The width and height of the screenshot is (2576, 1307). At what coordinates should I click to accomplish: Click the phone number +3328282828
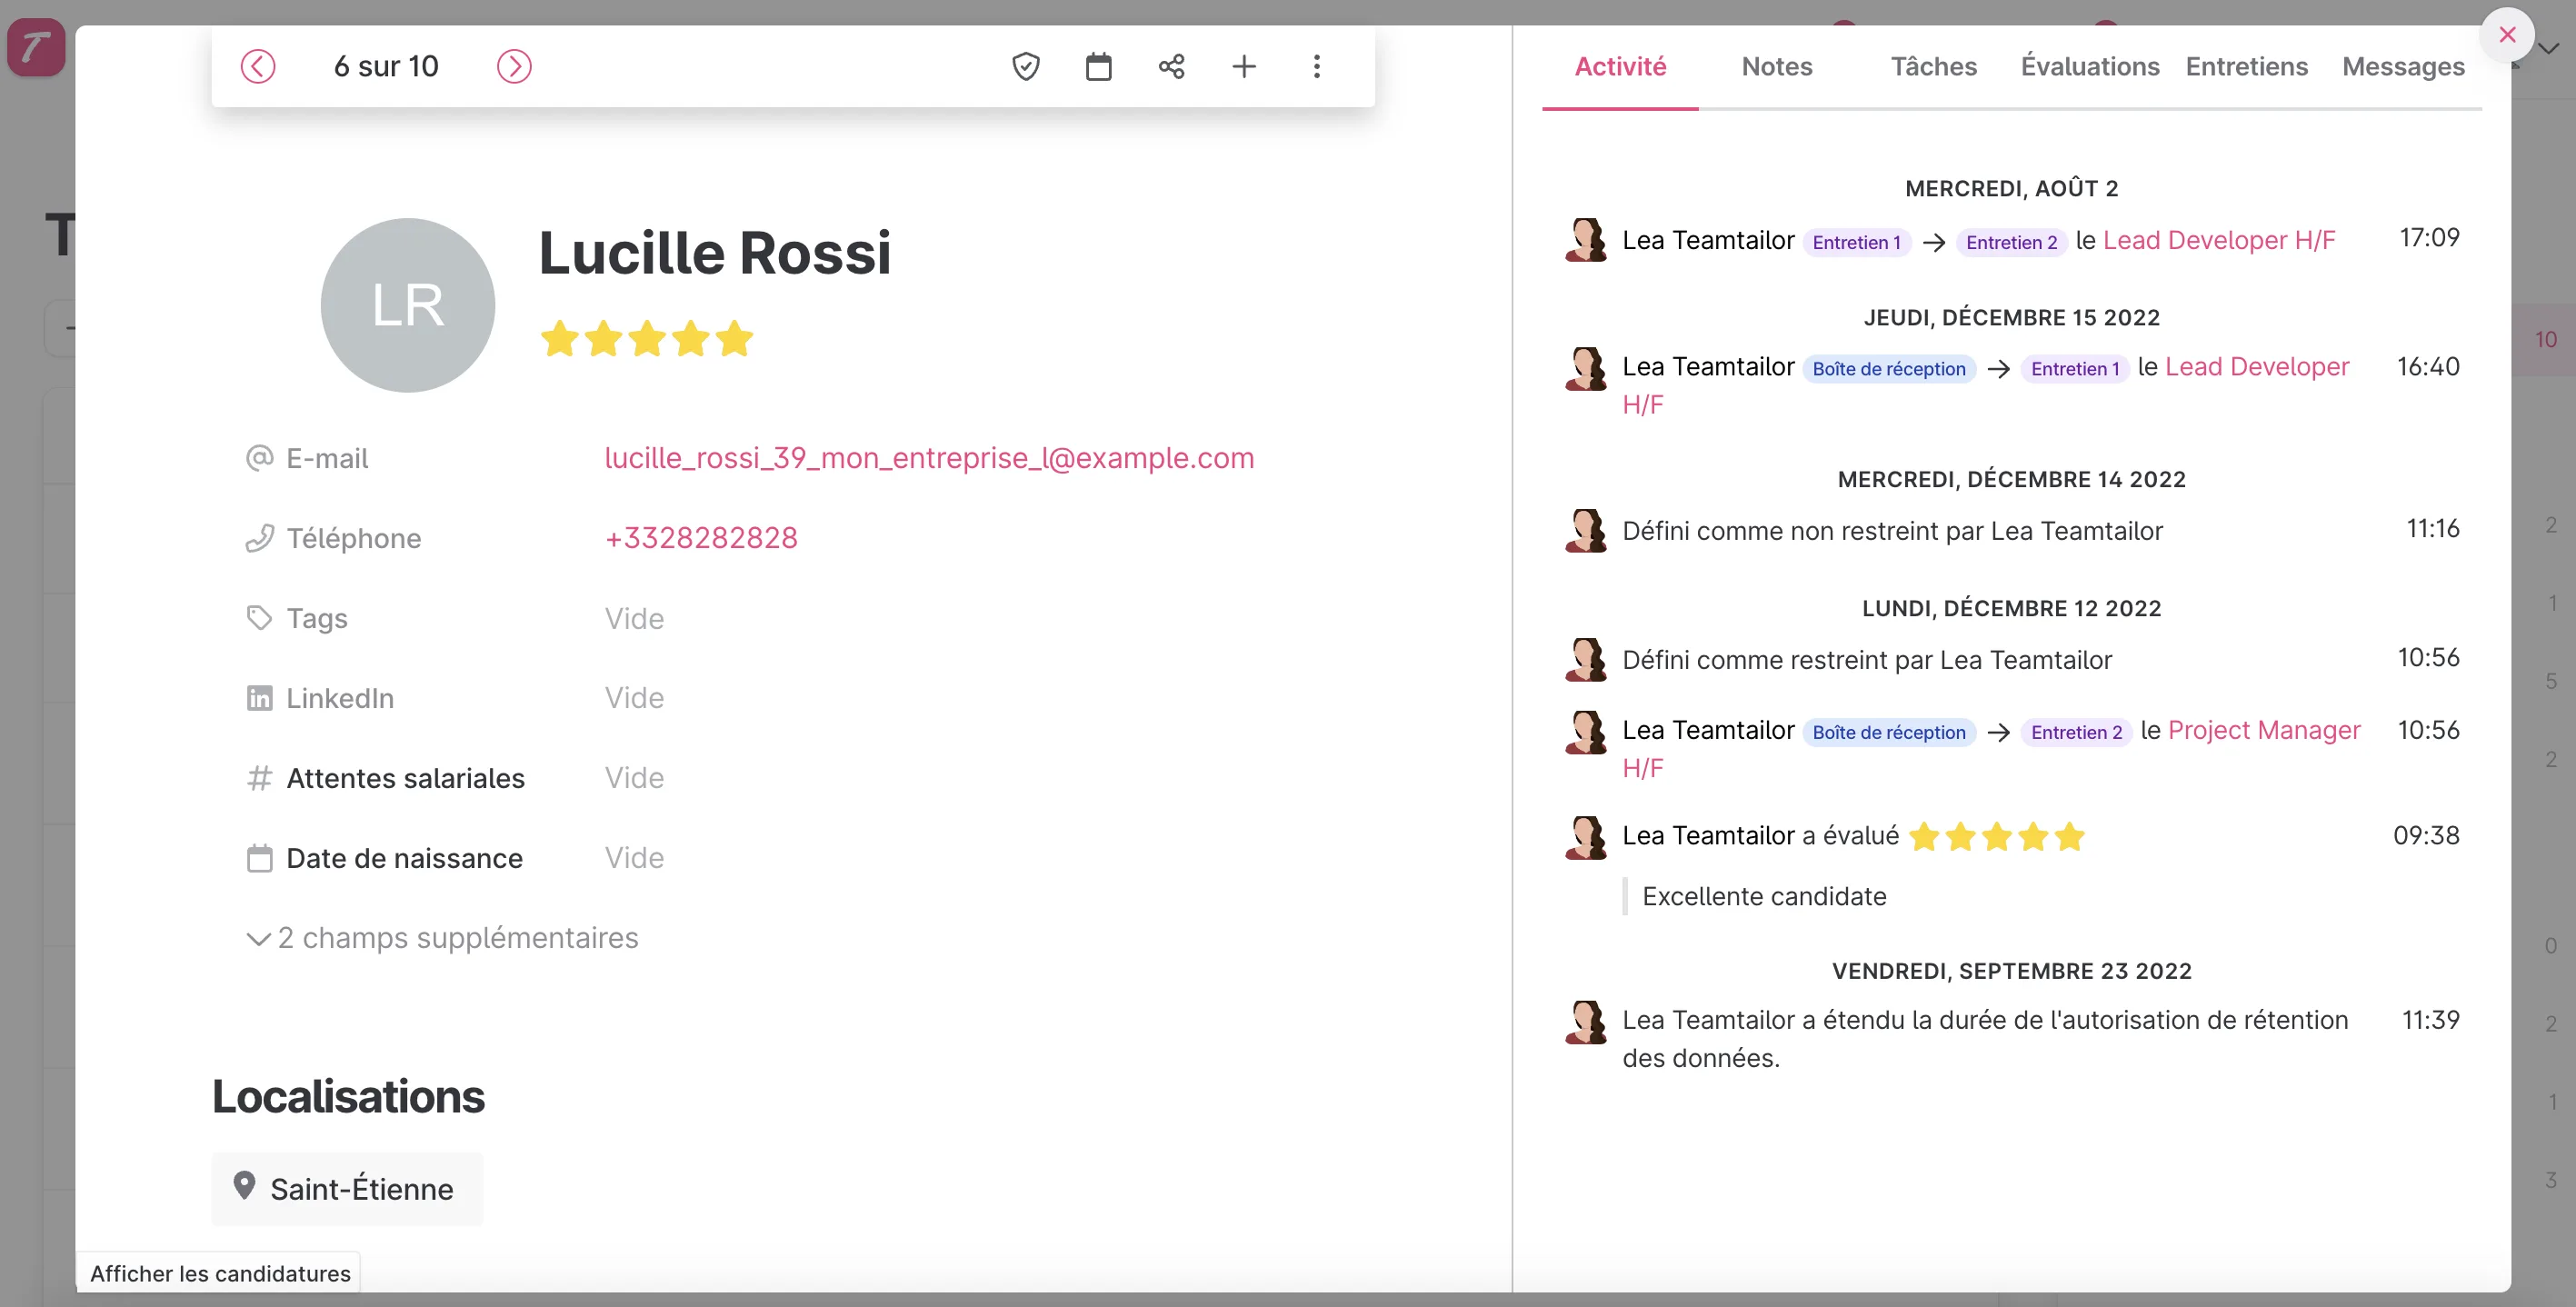tap(701, 538)
